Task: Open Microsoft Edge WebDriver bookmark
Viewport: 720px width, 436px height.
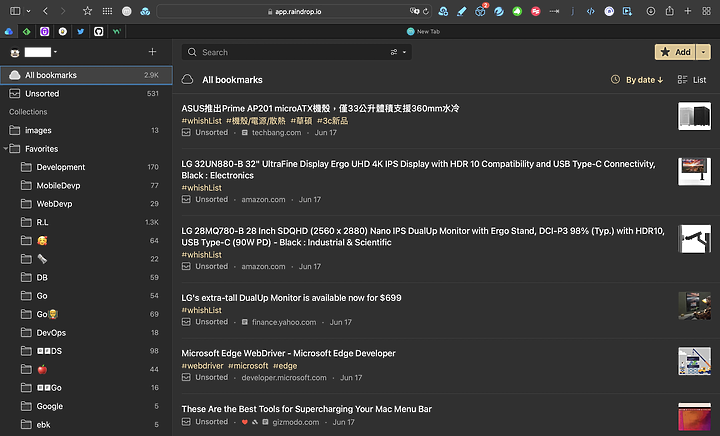Action: (288, 353)
